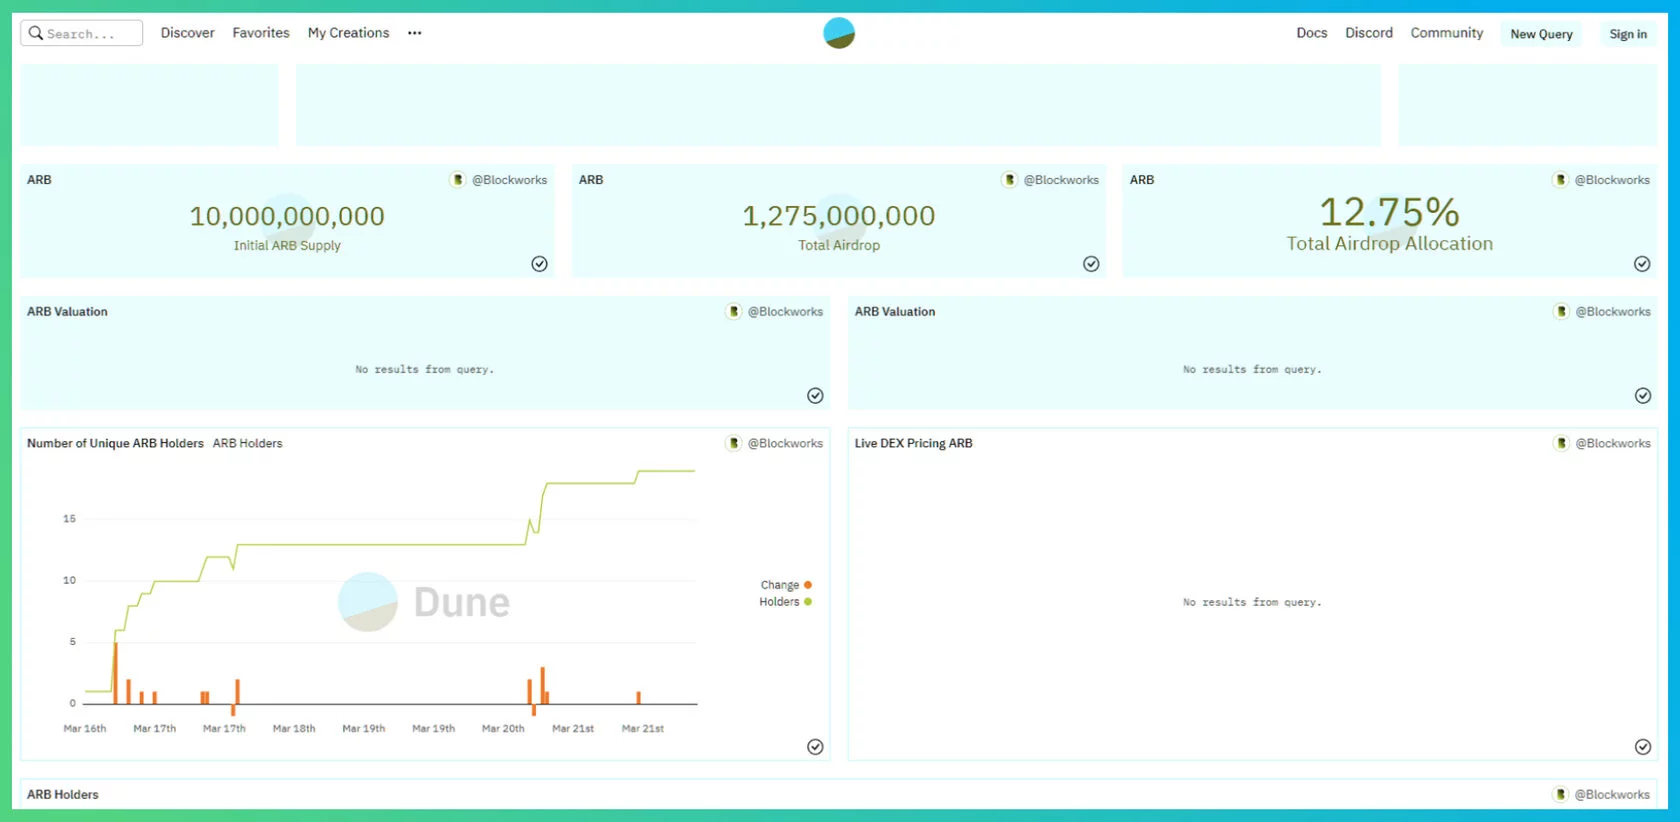
Task: Click @Blockworks on Live DEX Pricing ARB card
Action: [1613, 444]
